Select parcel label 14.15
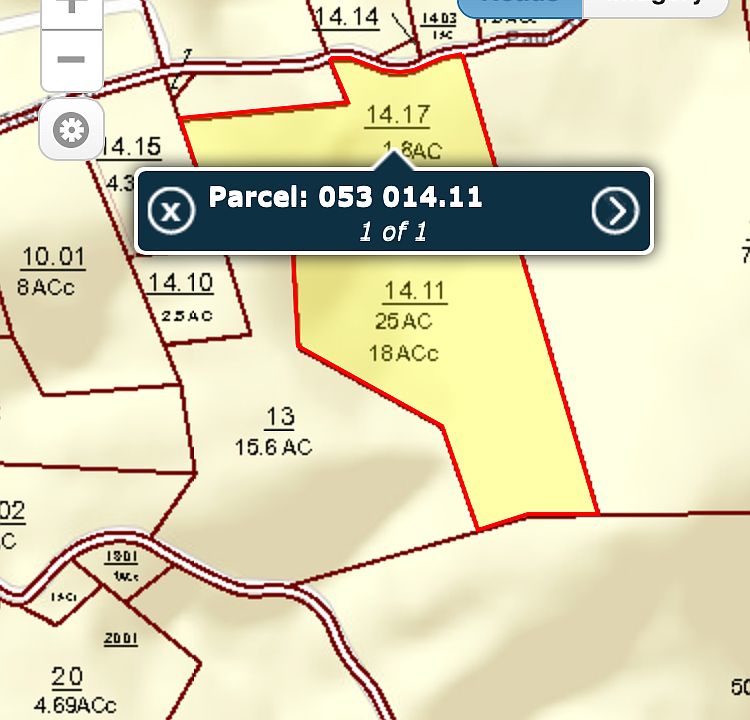Viewport: 750px width, 720px height. point(132,146)
